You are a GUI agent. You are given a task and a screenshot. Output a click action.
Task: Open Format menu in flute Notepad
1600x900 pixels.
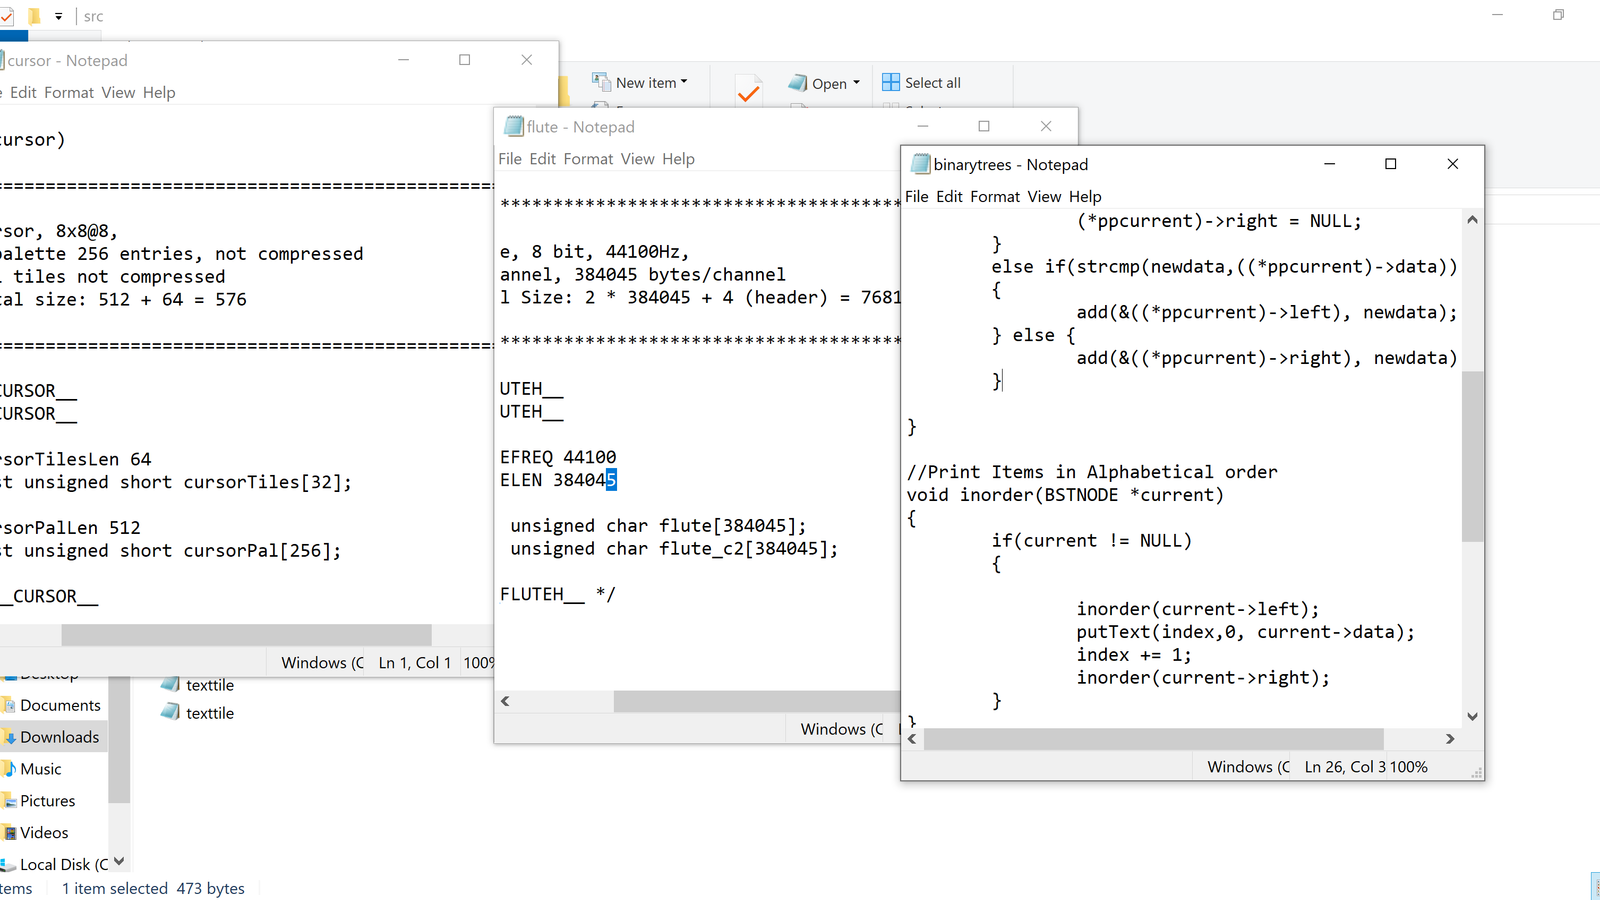(588, 159)
